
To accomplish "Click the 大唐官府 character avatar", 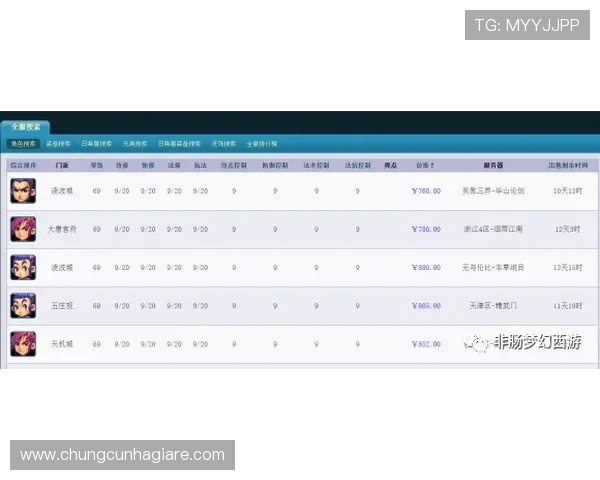I will coord(22,229).
